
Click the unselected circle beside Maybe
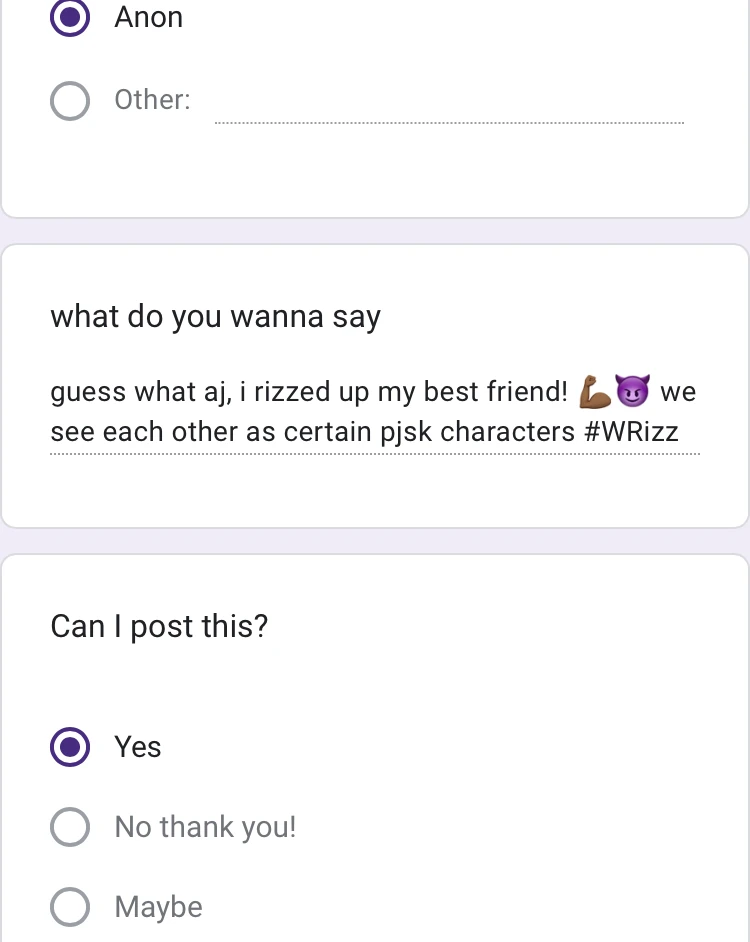[x=70, y=907]
